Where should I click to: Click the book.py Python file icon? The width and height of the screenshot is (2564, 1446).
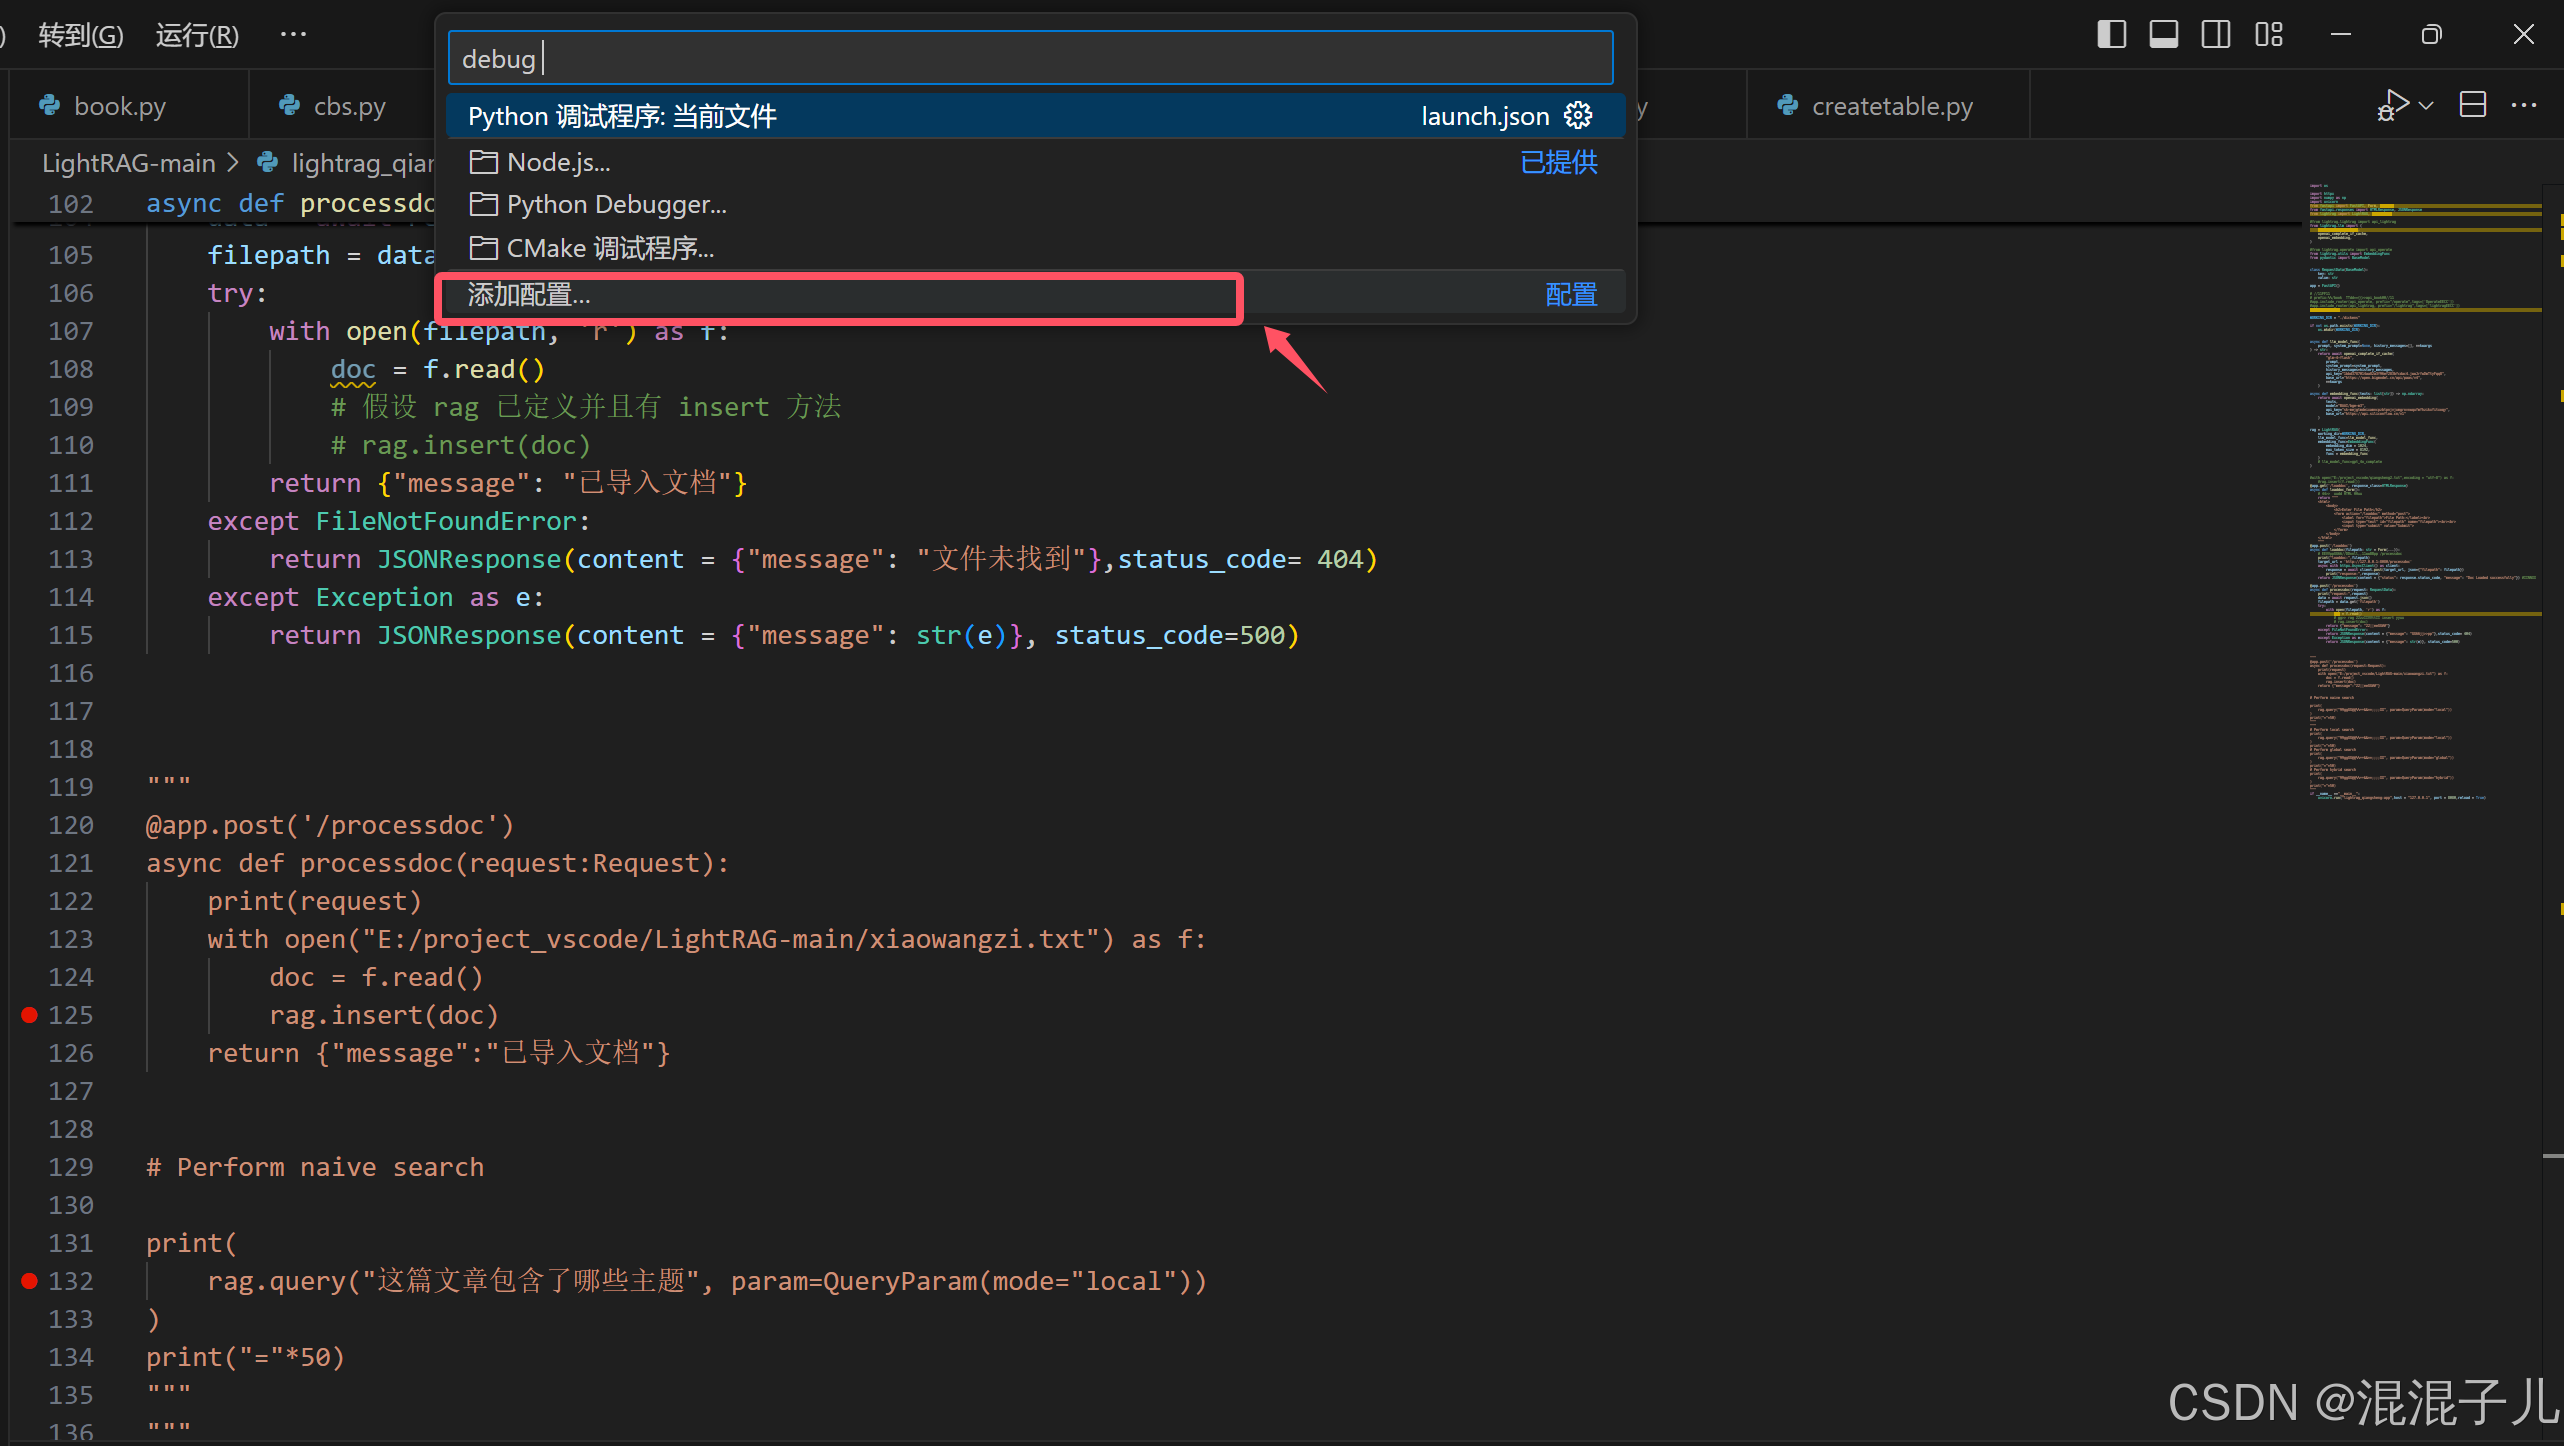[50, 105]
